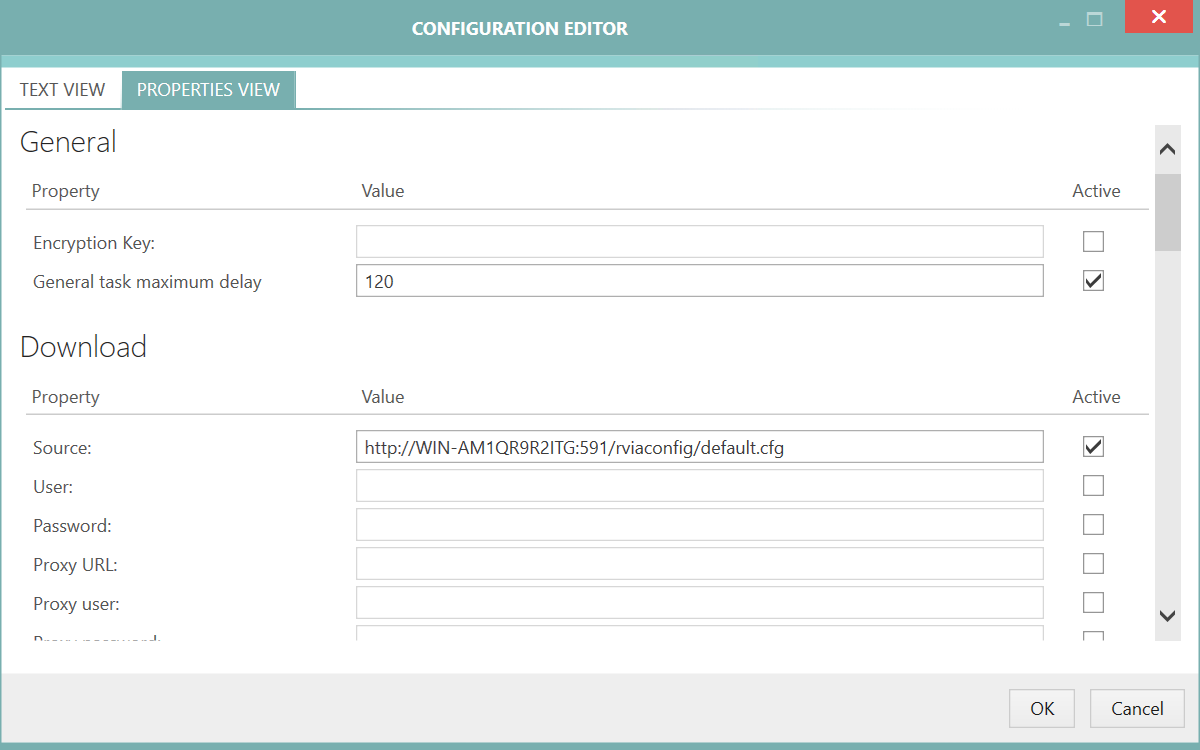Activate the User property checkbox
This screenshot has height=750, width=1200.
click(1093, 485)
